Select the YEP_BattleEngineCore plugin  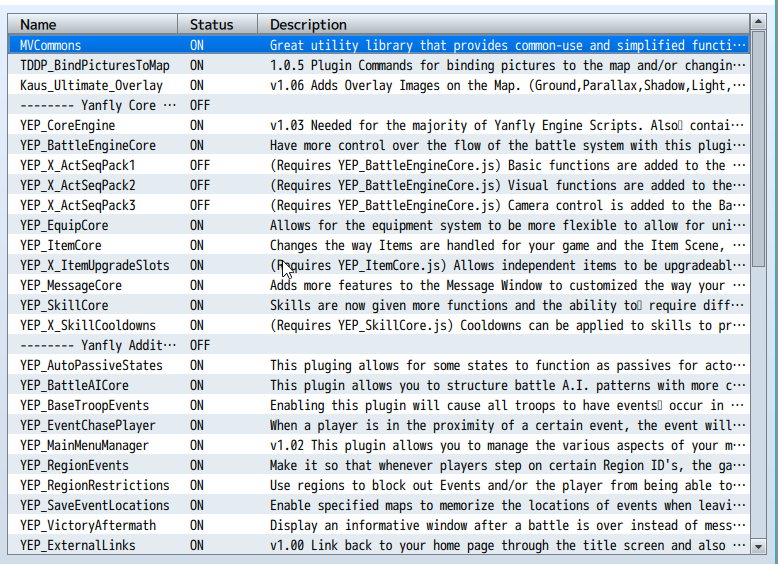tap(379, 145)
